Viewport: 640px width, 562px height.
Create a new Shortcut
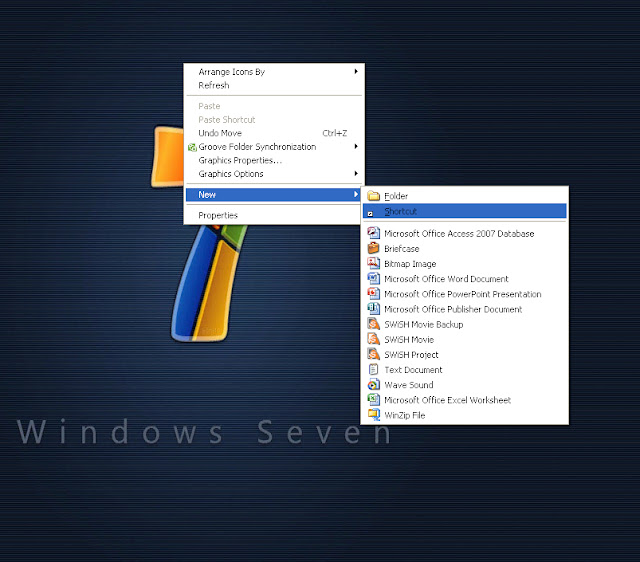464,211
